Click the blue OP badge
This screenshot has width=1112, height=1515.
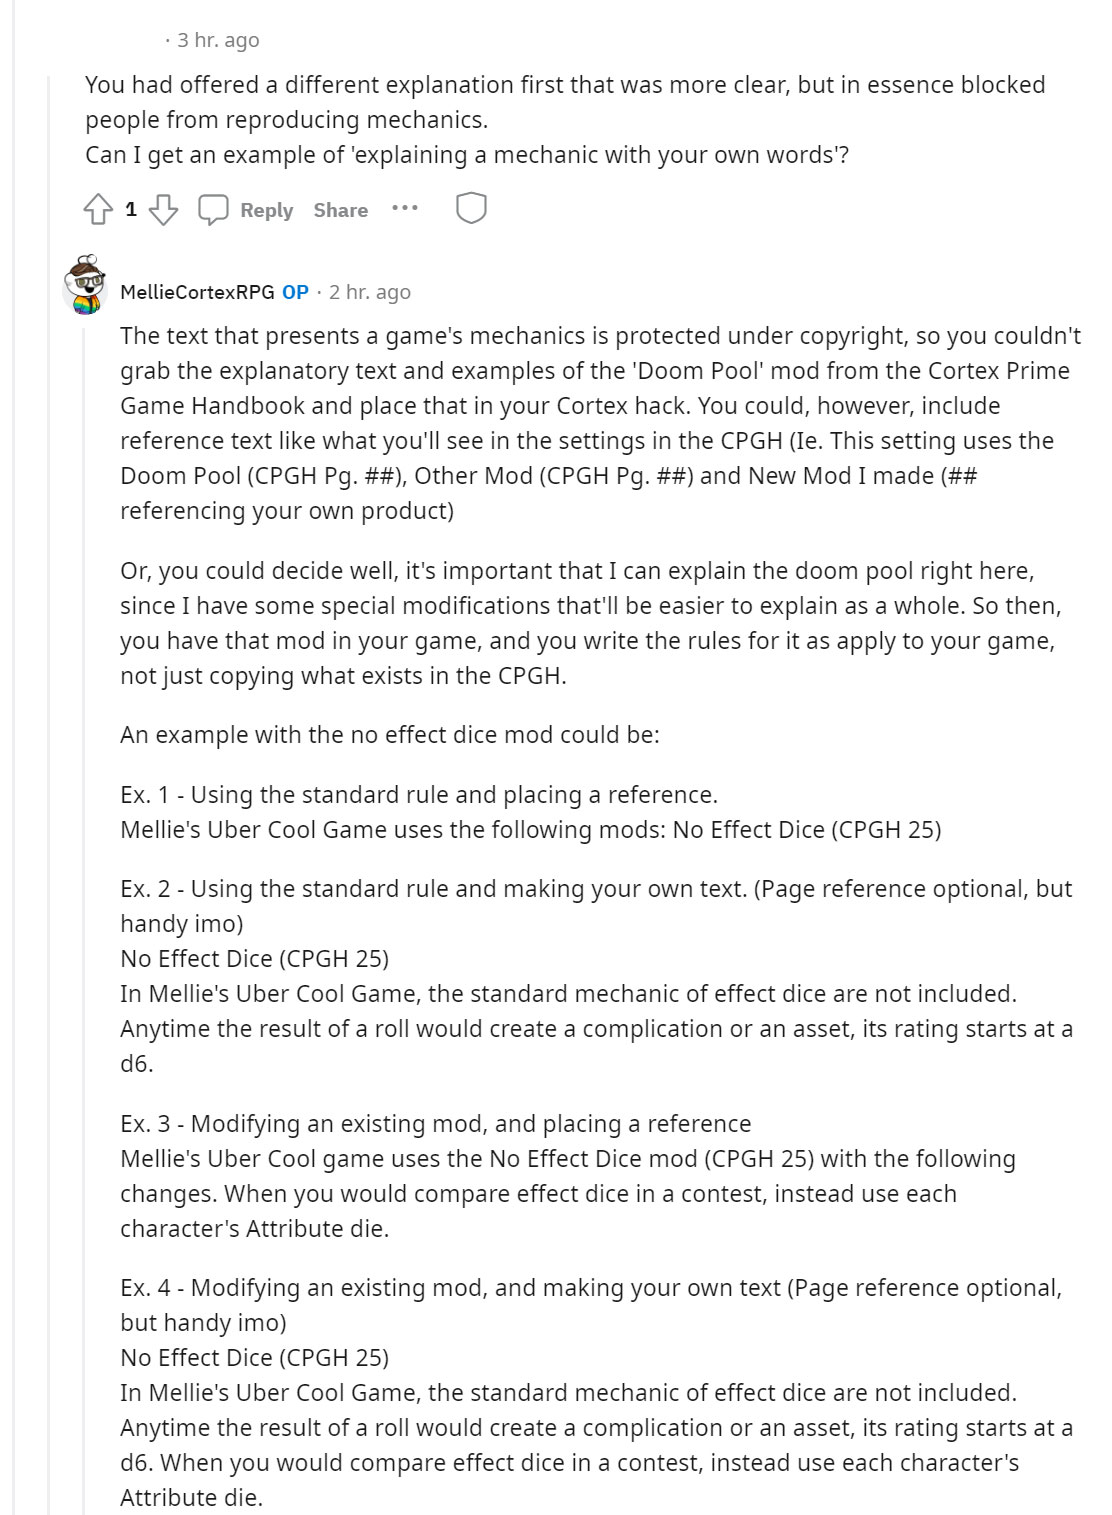(295, 292)
